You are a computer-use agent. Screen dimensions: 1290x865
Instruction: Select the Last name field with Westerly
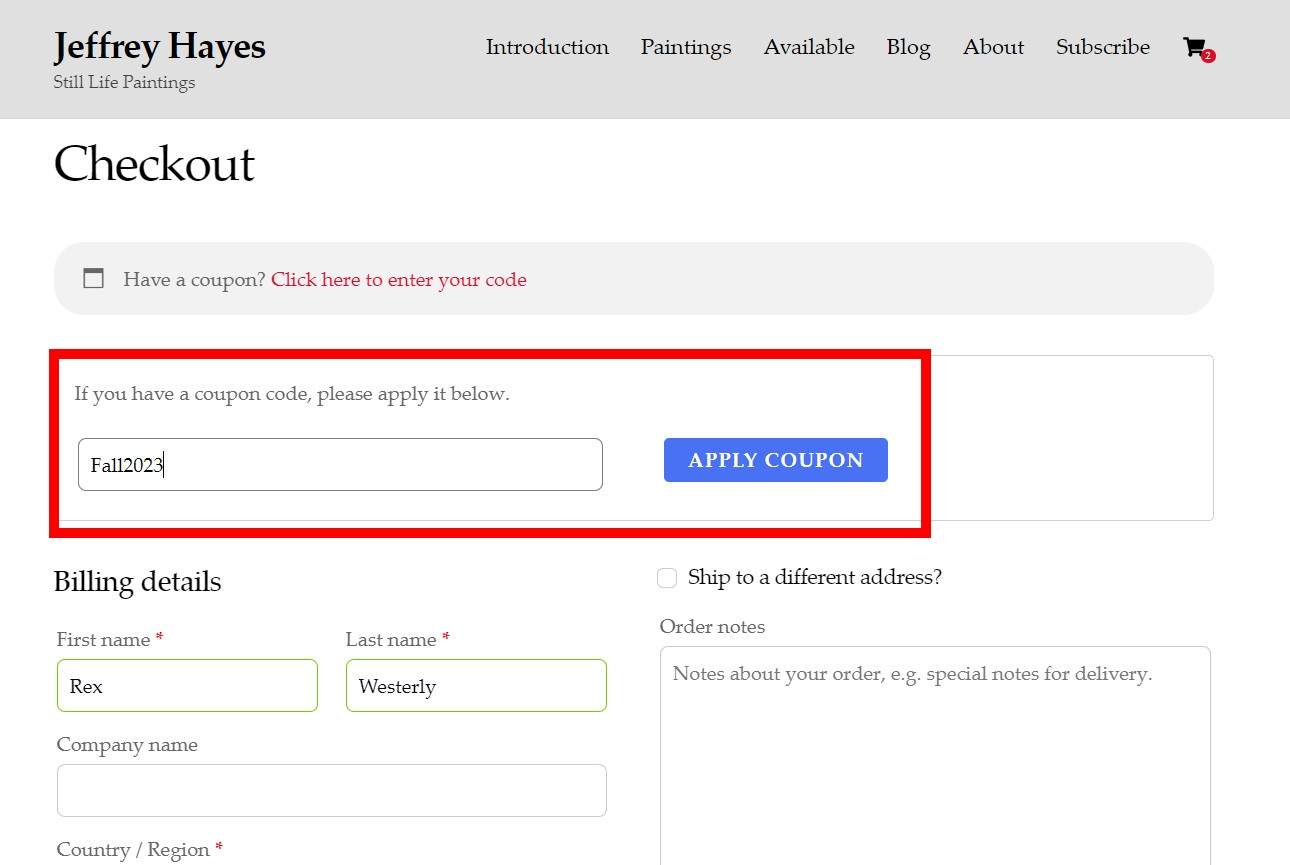476,686
